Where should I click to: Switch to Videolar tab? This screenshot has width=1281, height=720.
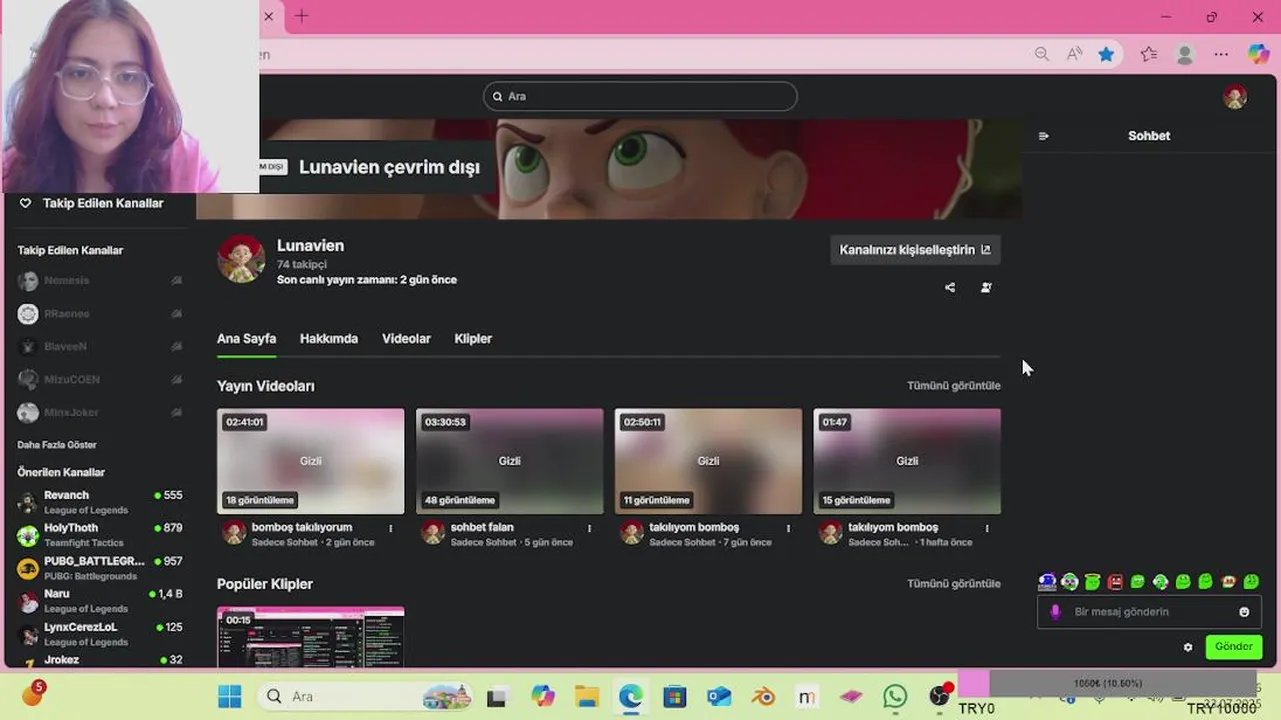tap(406, 339)
